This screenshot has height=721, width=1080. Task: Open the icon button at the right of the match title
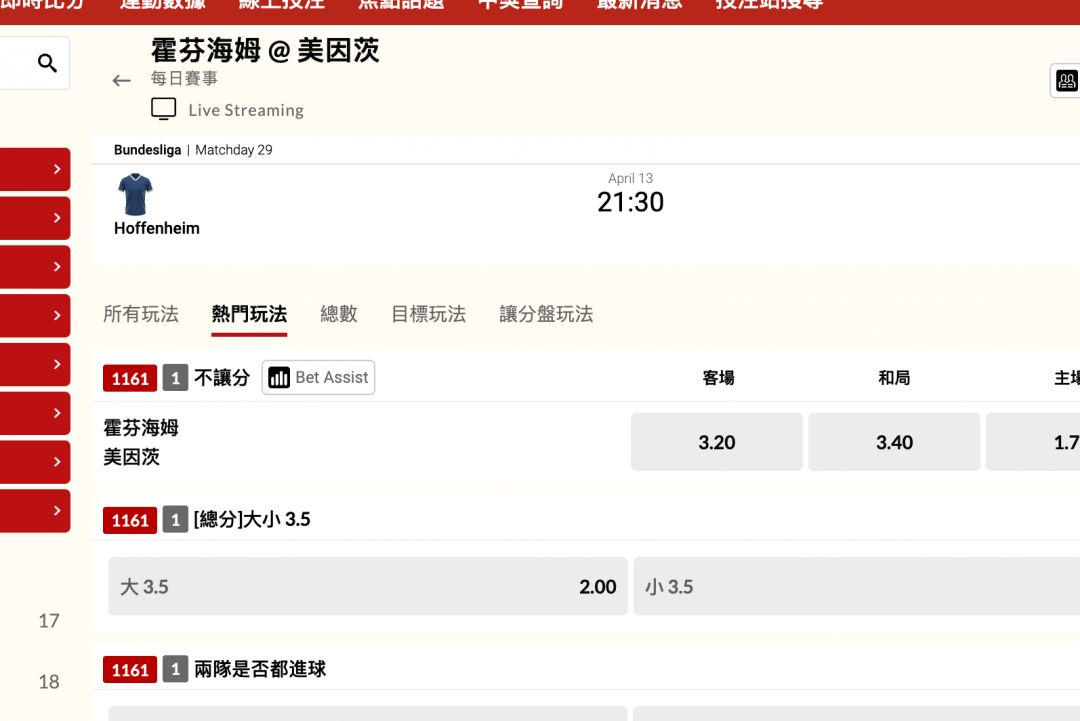tap(1066, 81)
